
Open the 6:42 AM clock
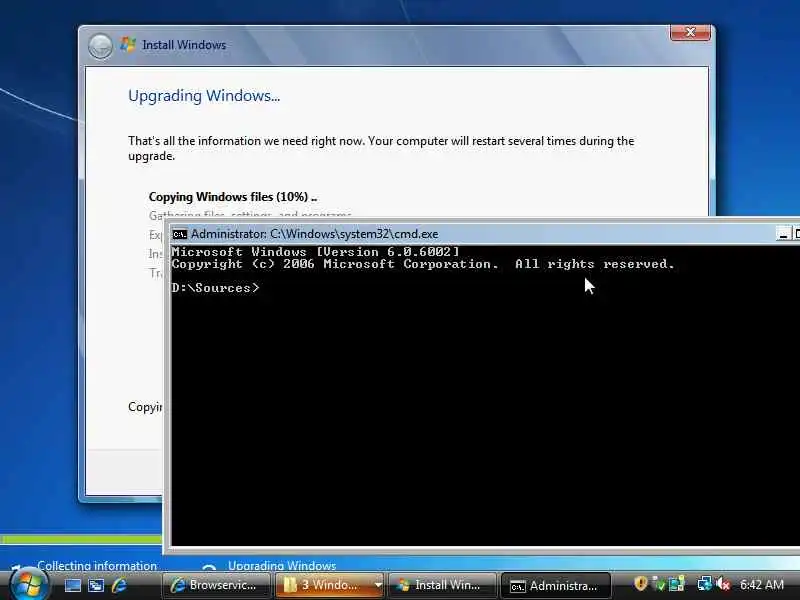pos(762,585)
